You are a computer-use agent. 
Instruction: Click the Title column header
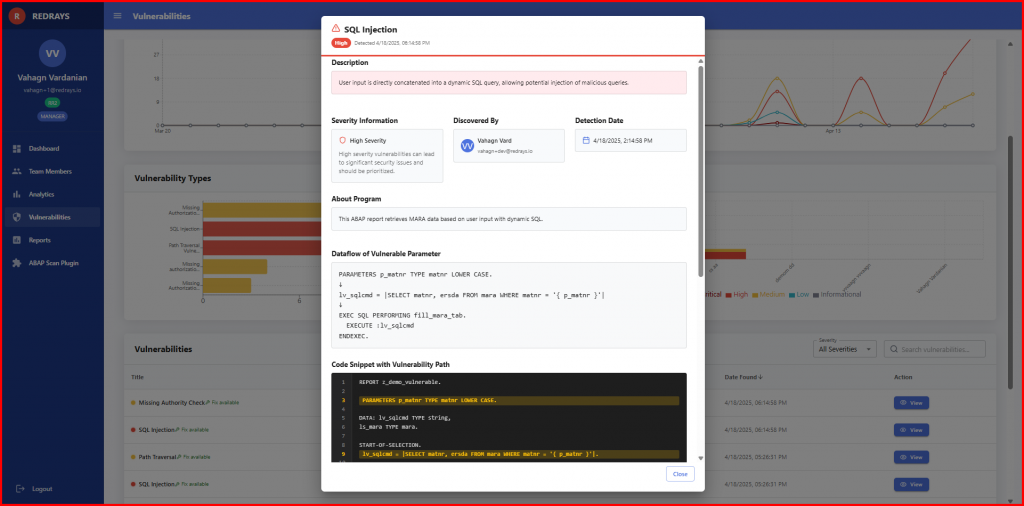coord(137,377)
